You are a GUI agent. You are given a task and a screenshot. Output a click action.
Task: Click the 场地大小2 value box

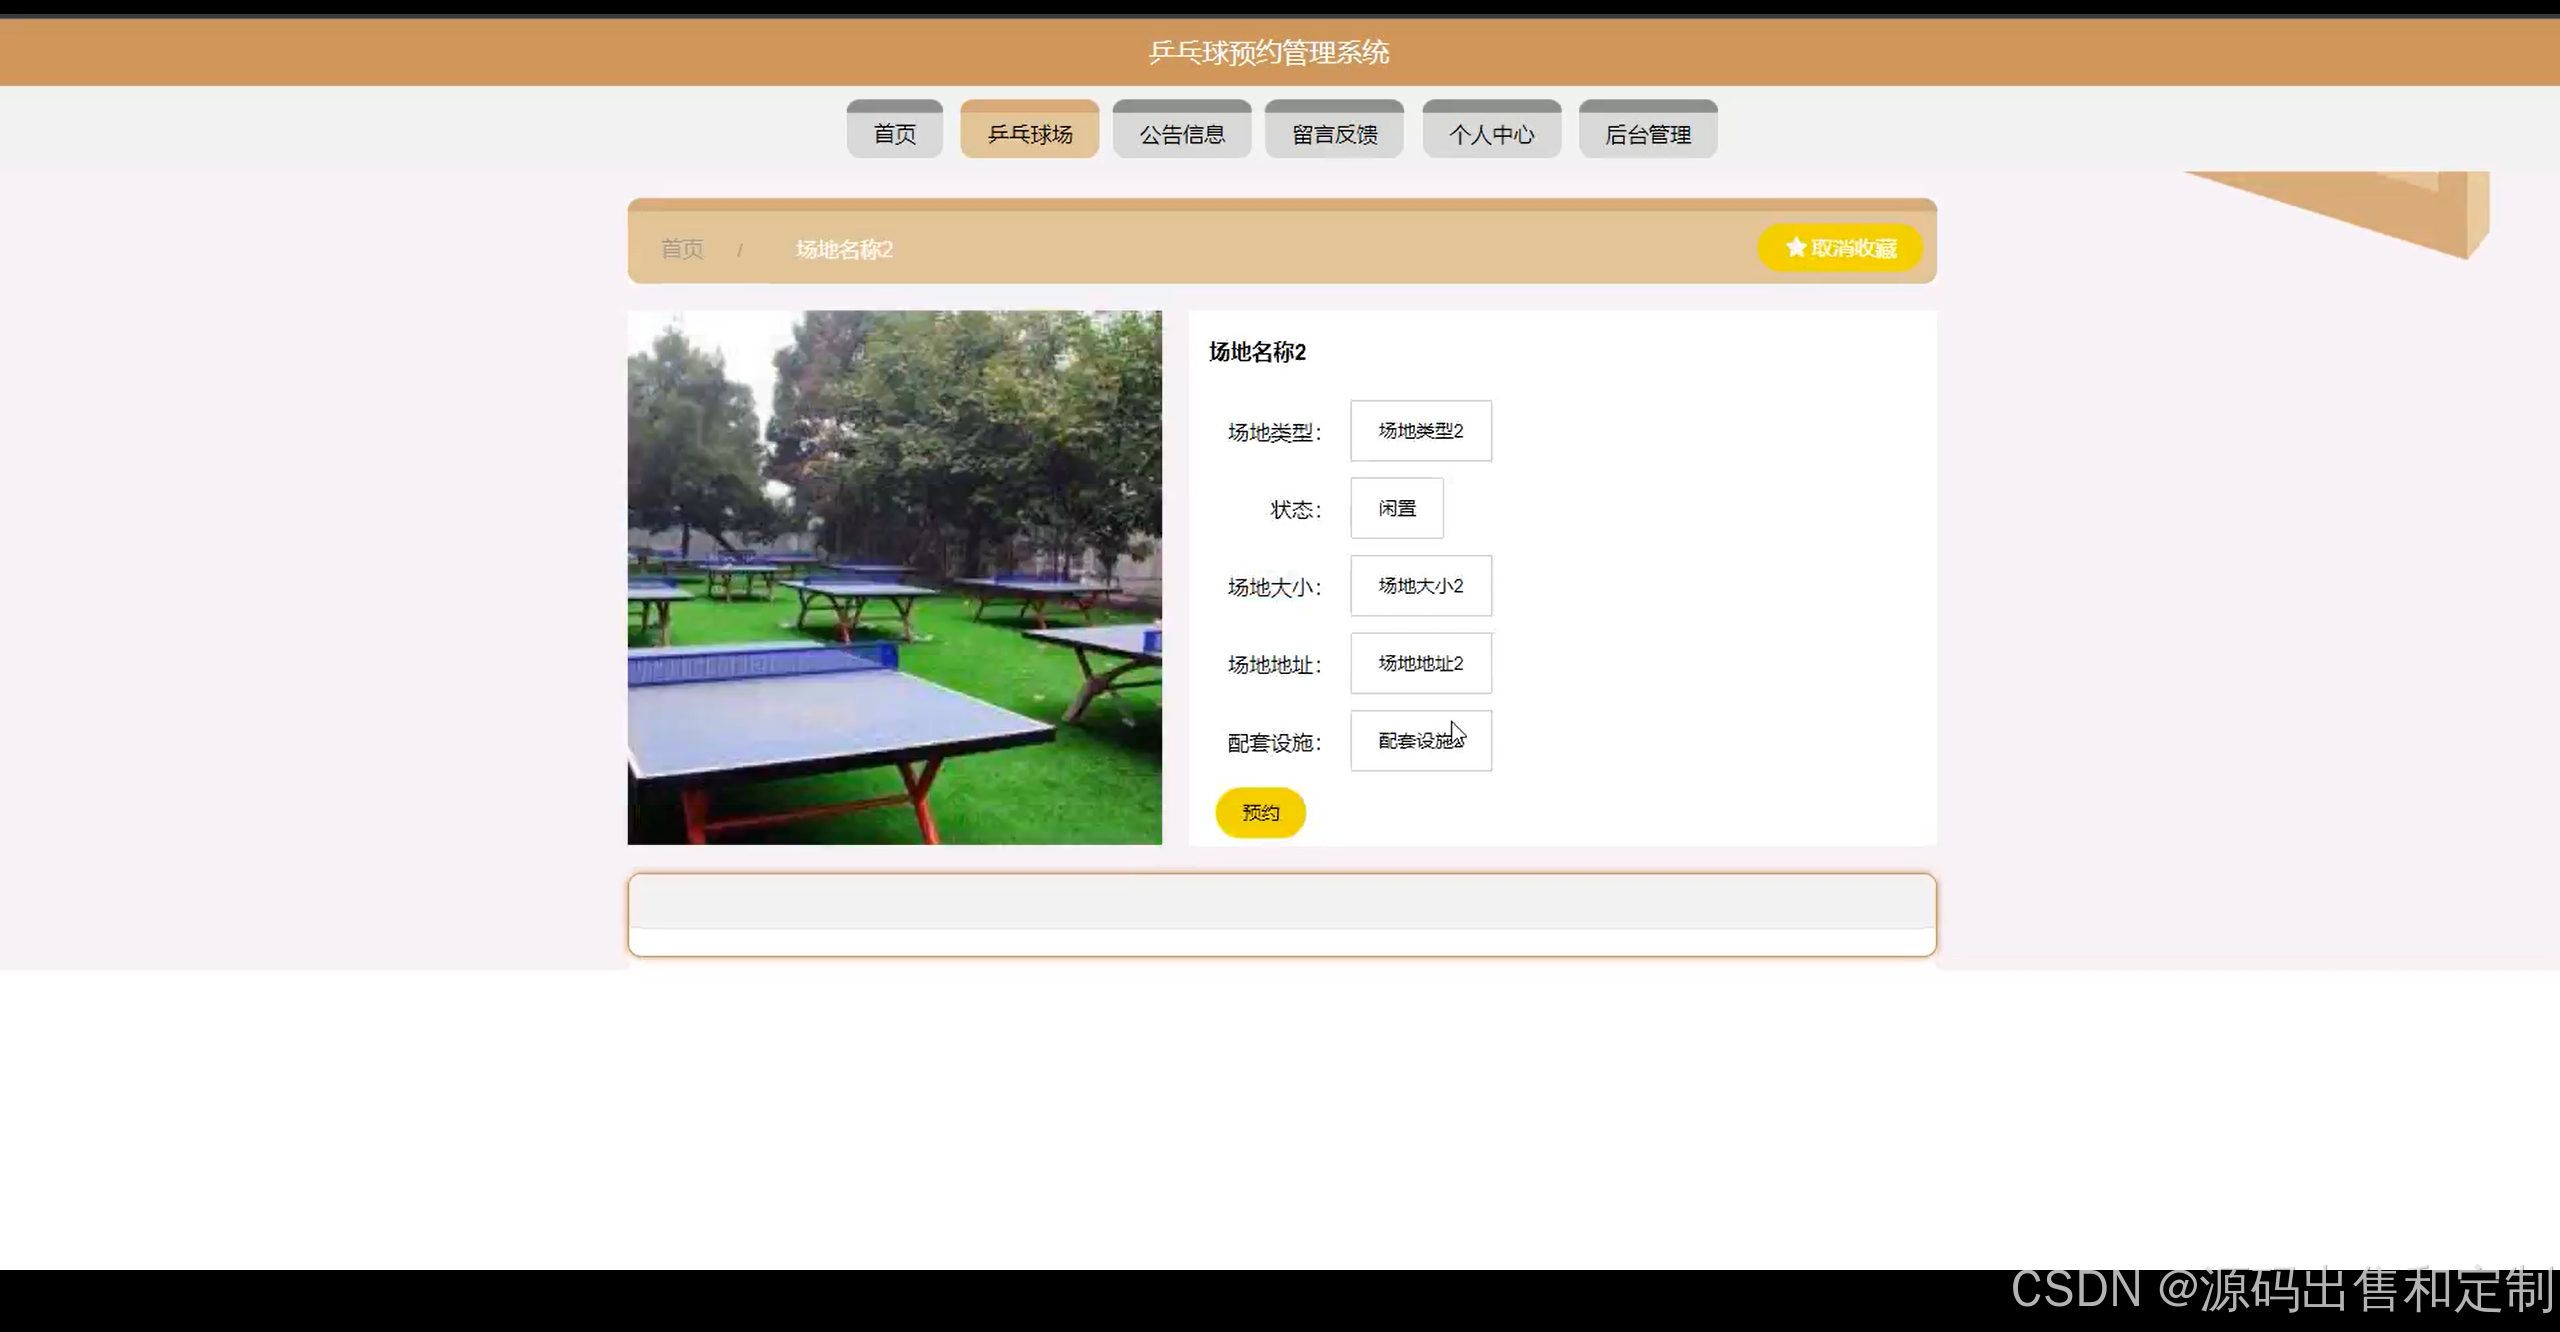coord(1420,586)
